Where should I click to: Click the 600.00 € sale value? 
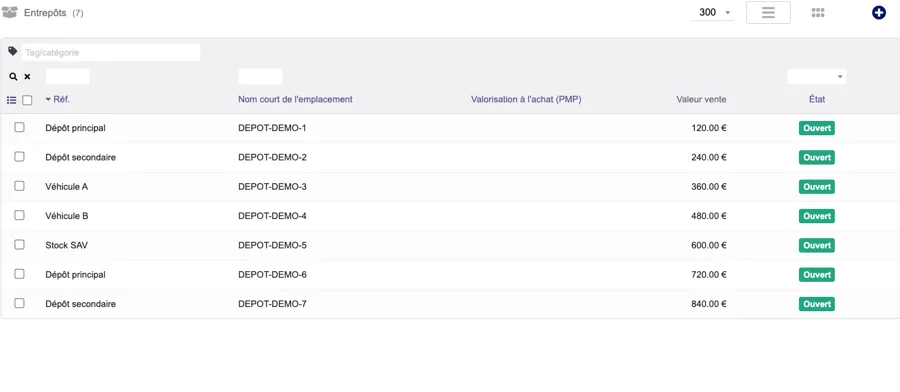709,245
